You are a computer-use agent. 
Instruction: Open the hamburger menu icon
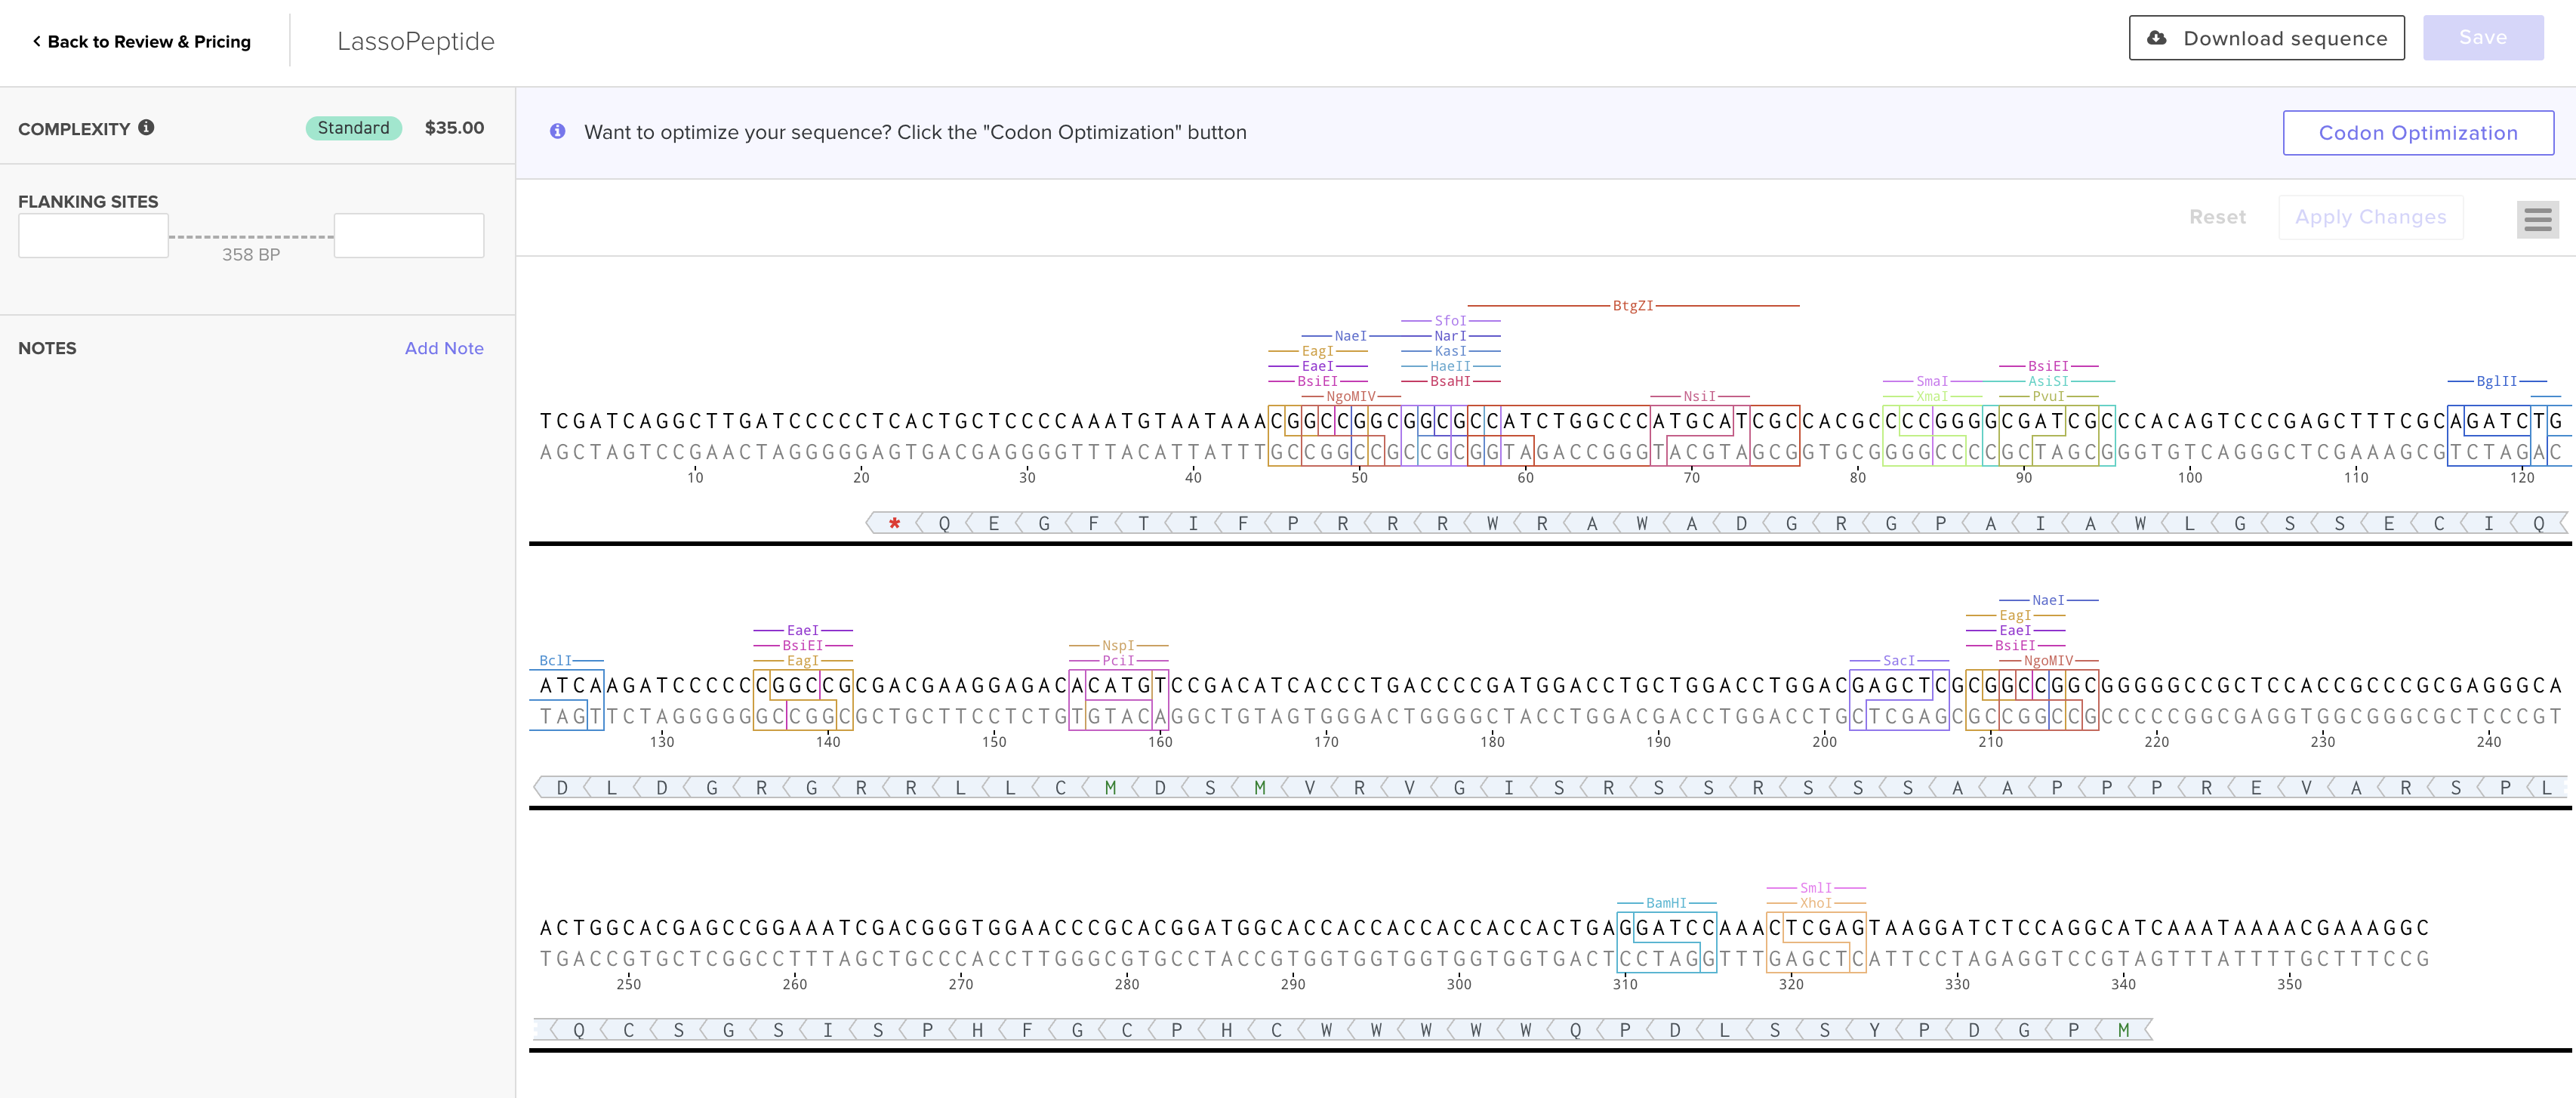(2537, 219)
